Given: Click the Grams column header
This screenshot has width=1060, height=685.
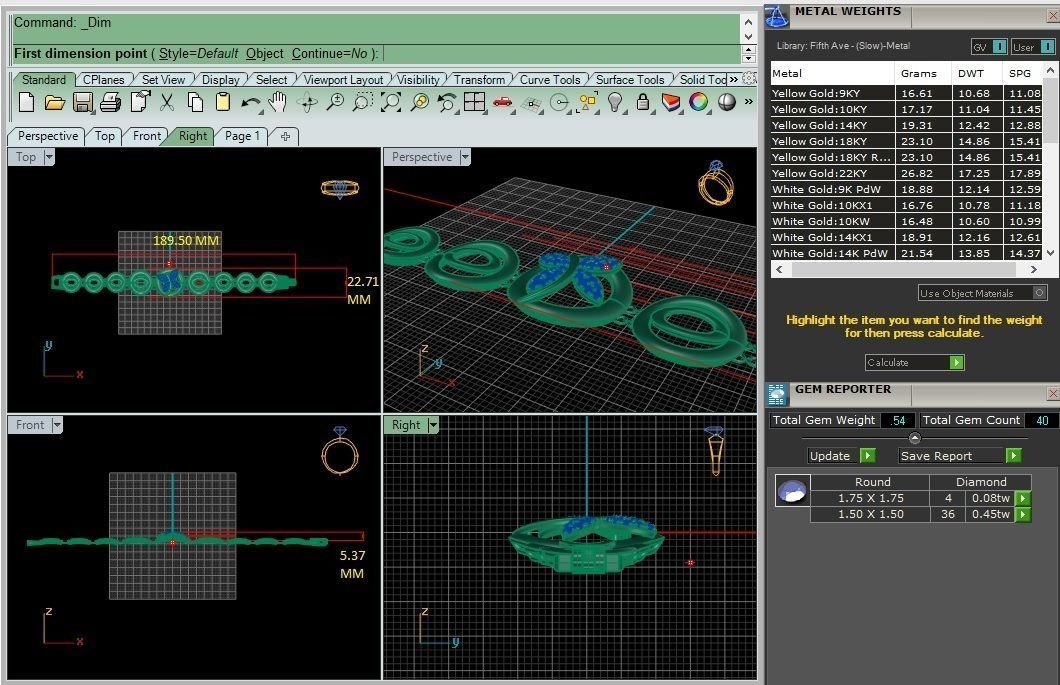Looking at the screenshot, I should point(923,73).
